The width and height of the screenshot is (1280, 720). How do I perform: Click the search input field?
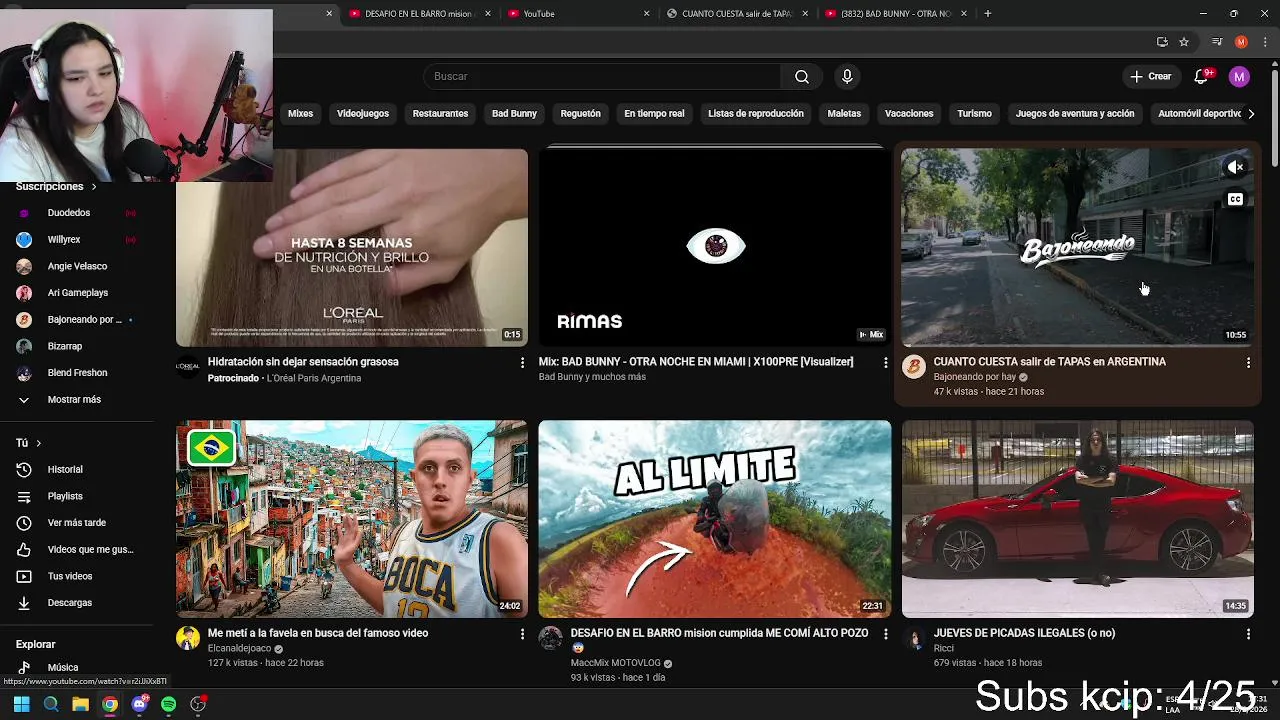(x=602, y=76)
